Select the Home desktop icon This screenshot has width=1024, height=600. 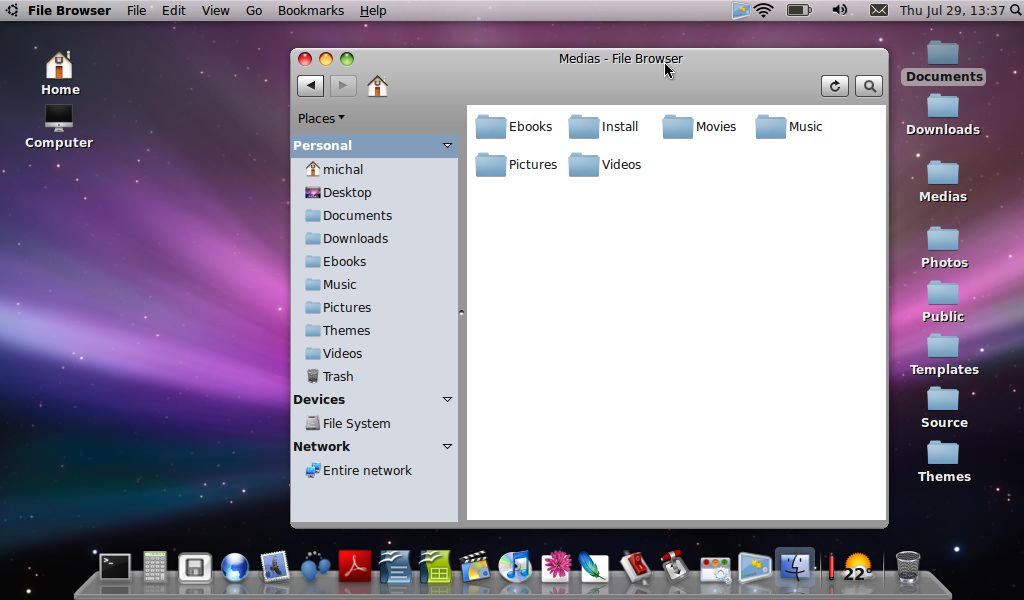60,74
